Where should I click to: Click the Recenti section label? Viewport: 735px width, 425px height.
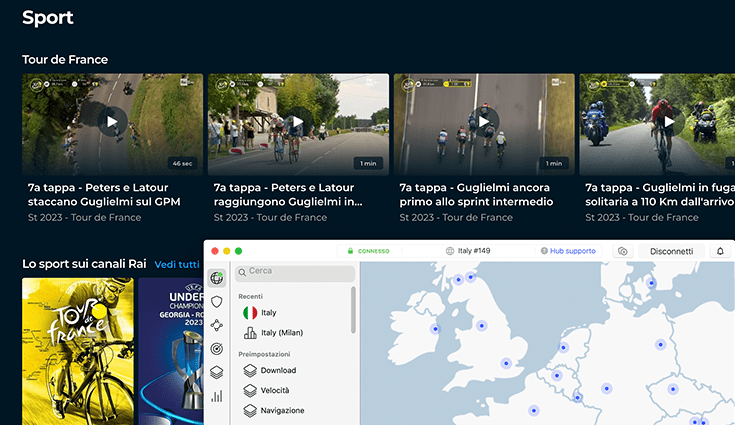(x=250, y=296)
